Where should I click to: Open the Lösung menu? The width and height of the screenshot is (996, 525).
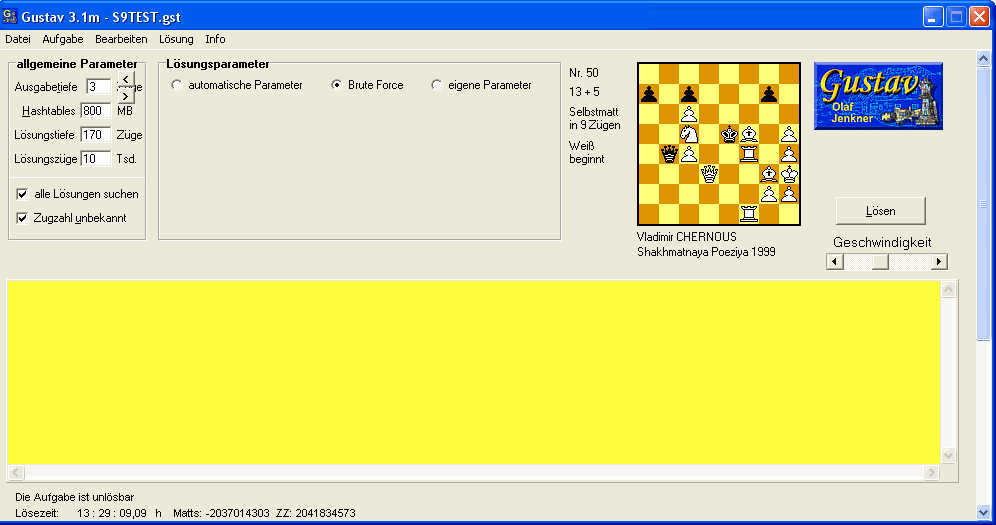point(176,39)
